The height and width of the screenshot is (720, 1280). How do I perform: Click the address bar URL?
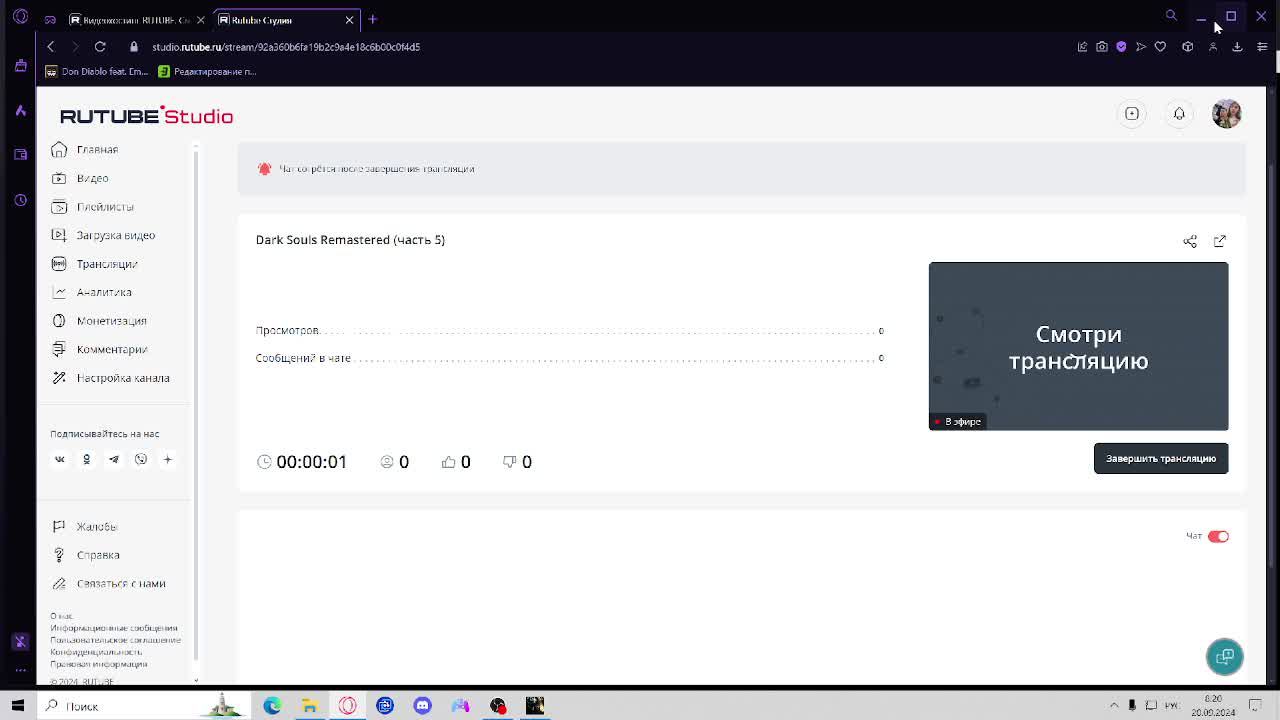(286, 47)
